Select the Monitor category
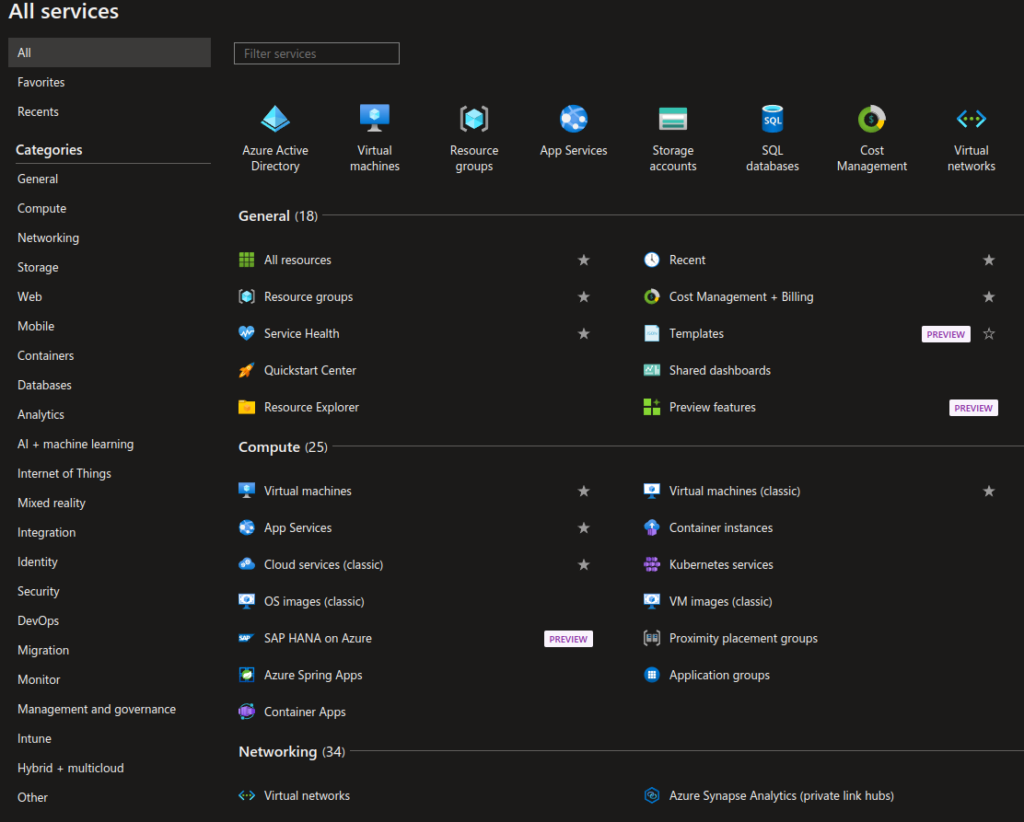1024x822 pixels. click(39, 680)
